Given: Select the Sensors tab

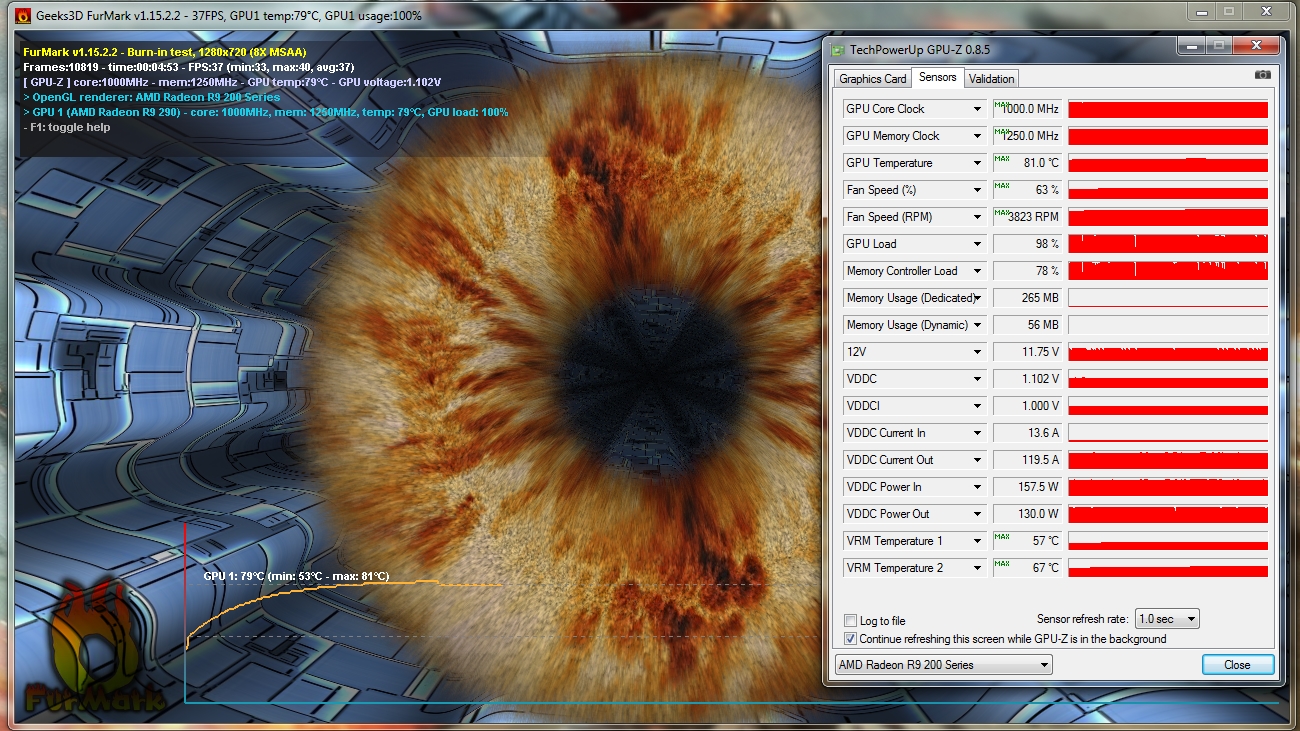Looking at the screenshot, I should 937,77.
